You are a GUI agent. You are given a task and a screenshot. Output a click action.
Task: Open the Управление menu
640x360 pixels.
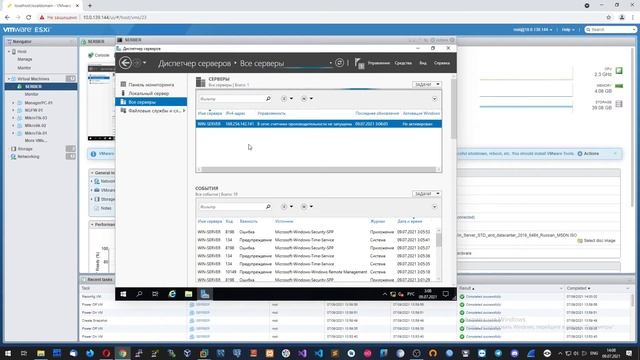(378, 63)
